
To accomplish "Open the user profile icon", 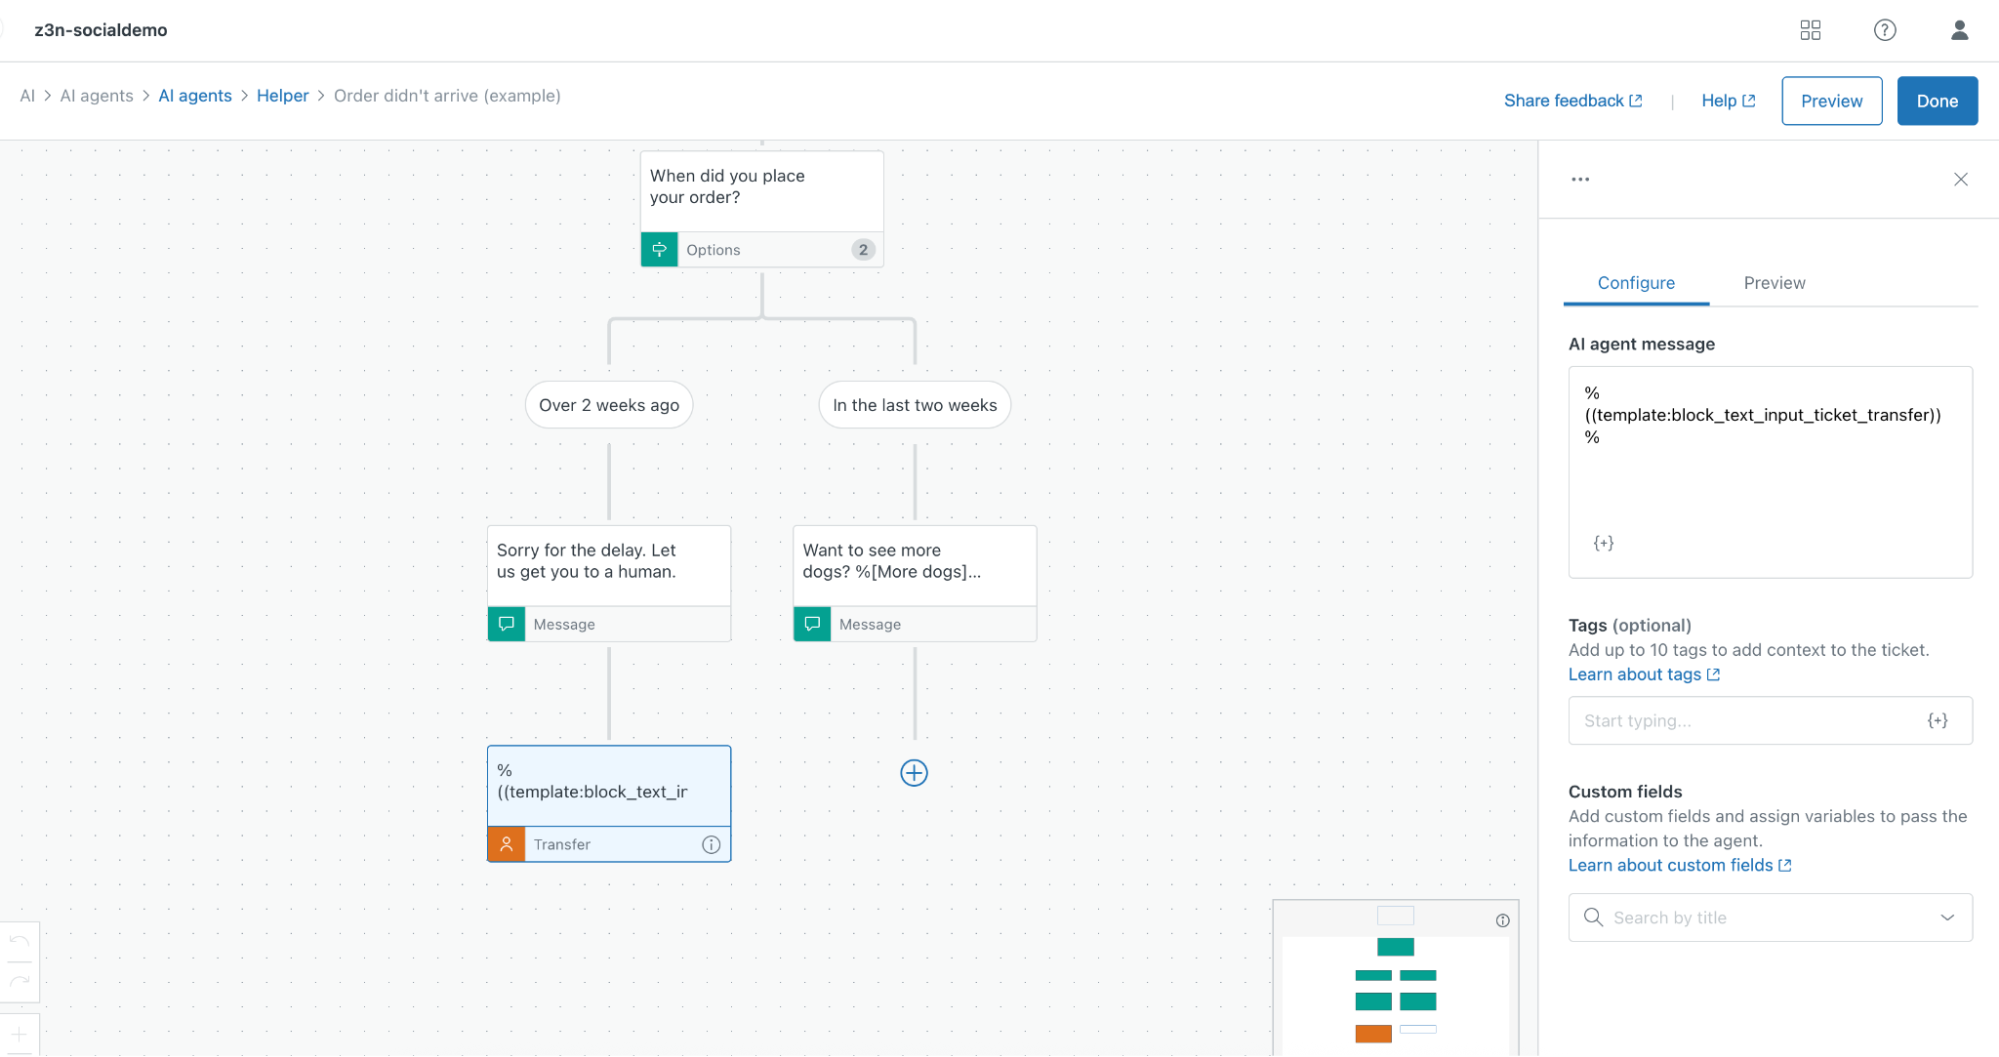I will click(x=1959, y=30).
